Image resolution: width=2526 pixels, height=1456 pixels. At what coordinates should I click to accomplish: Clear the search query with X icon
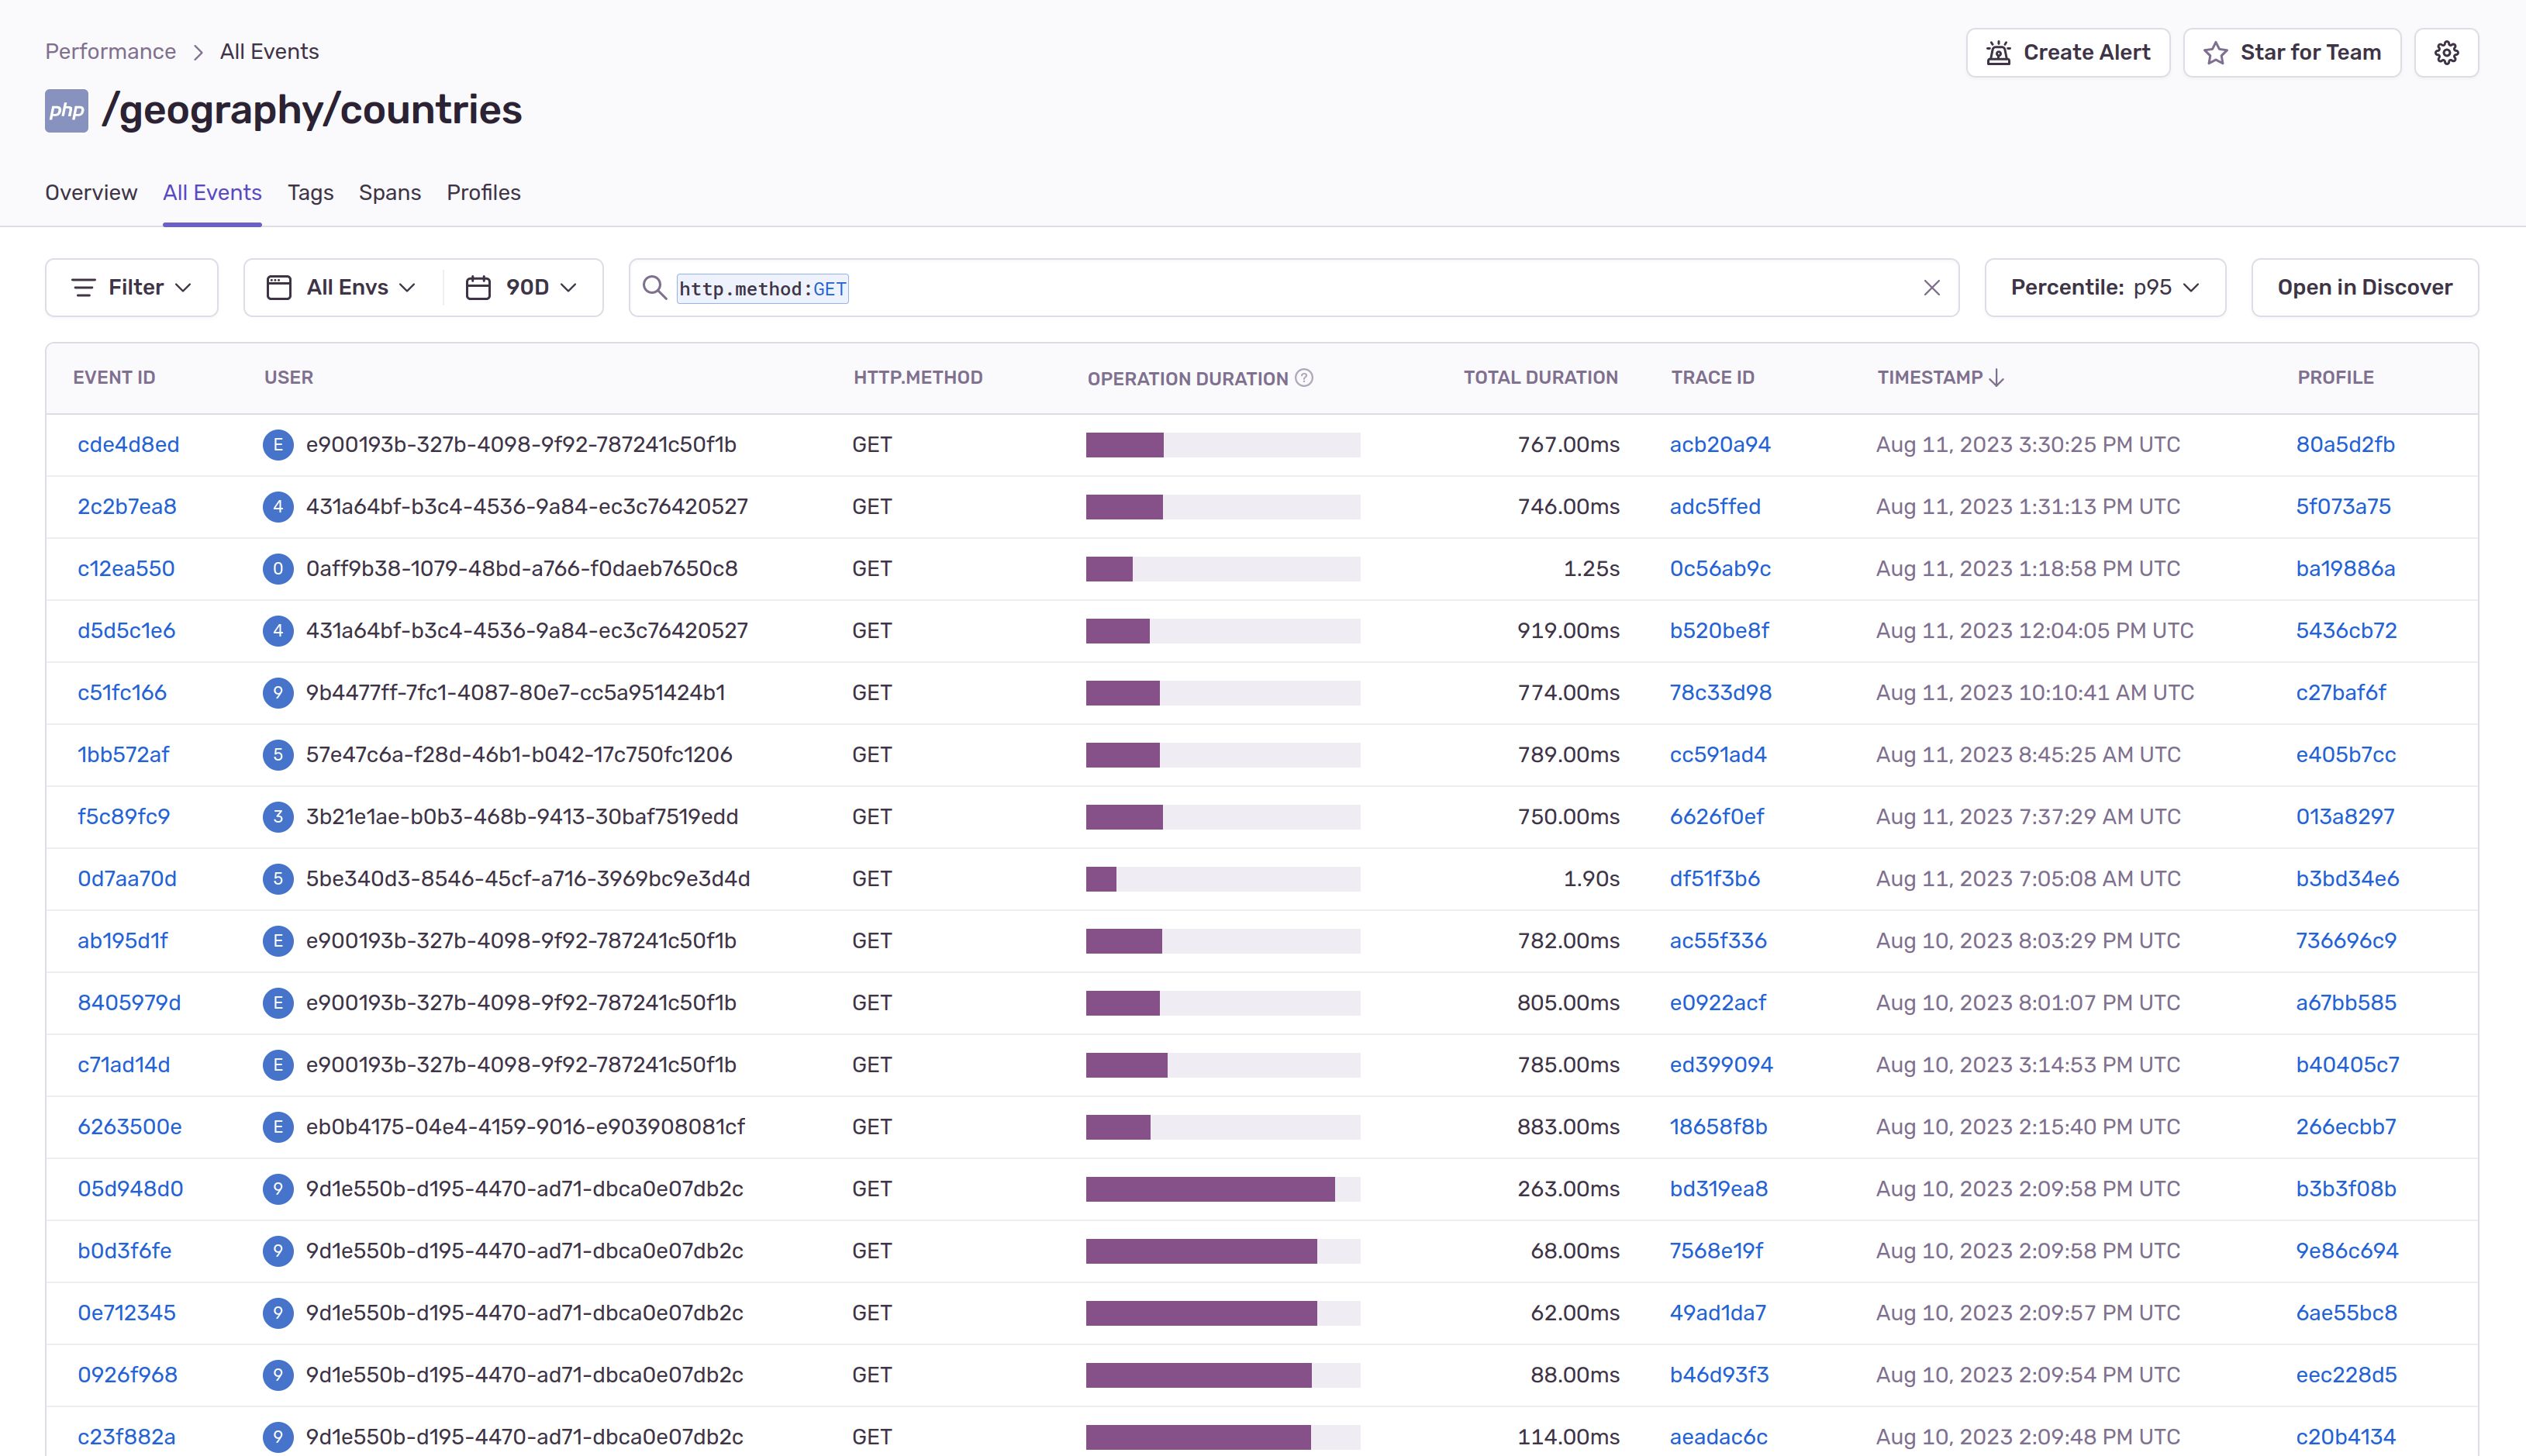(1931, 288)
